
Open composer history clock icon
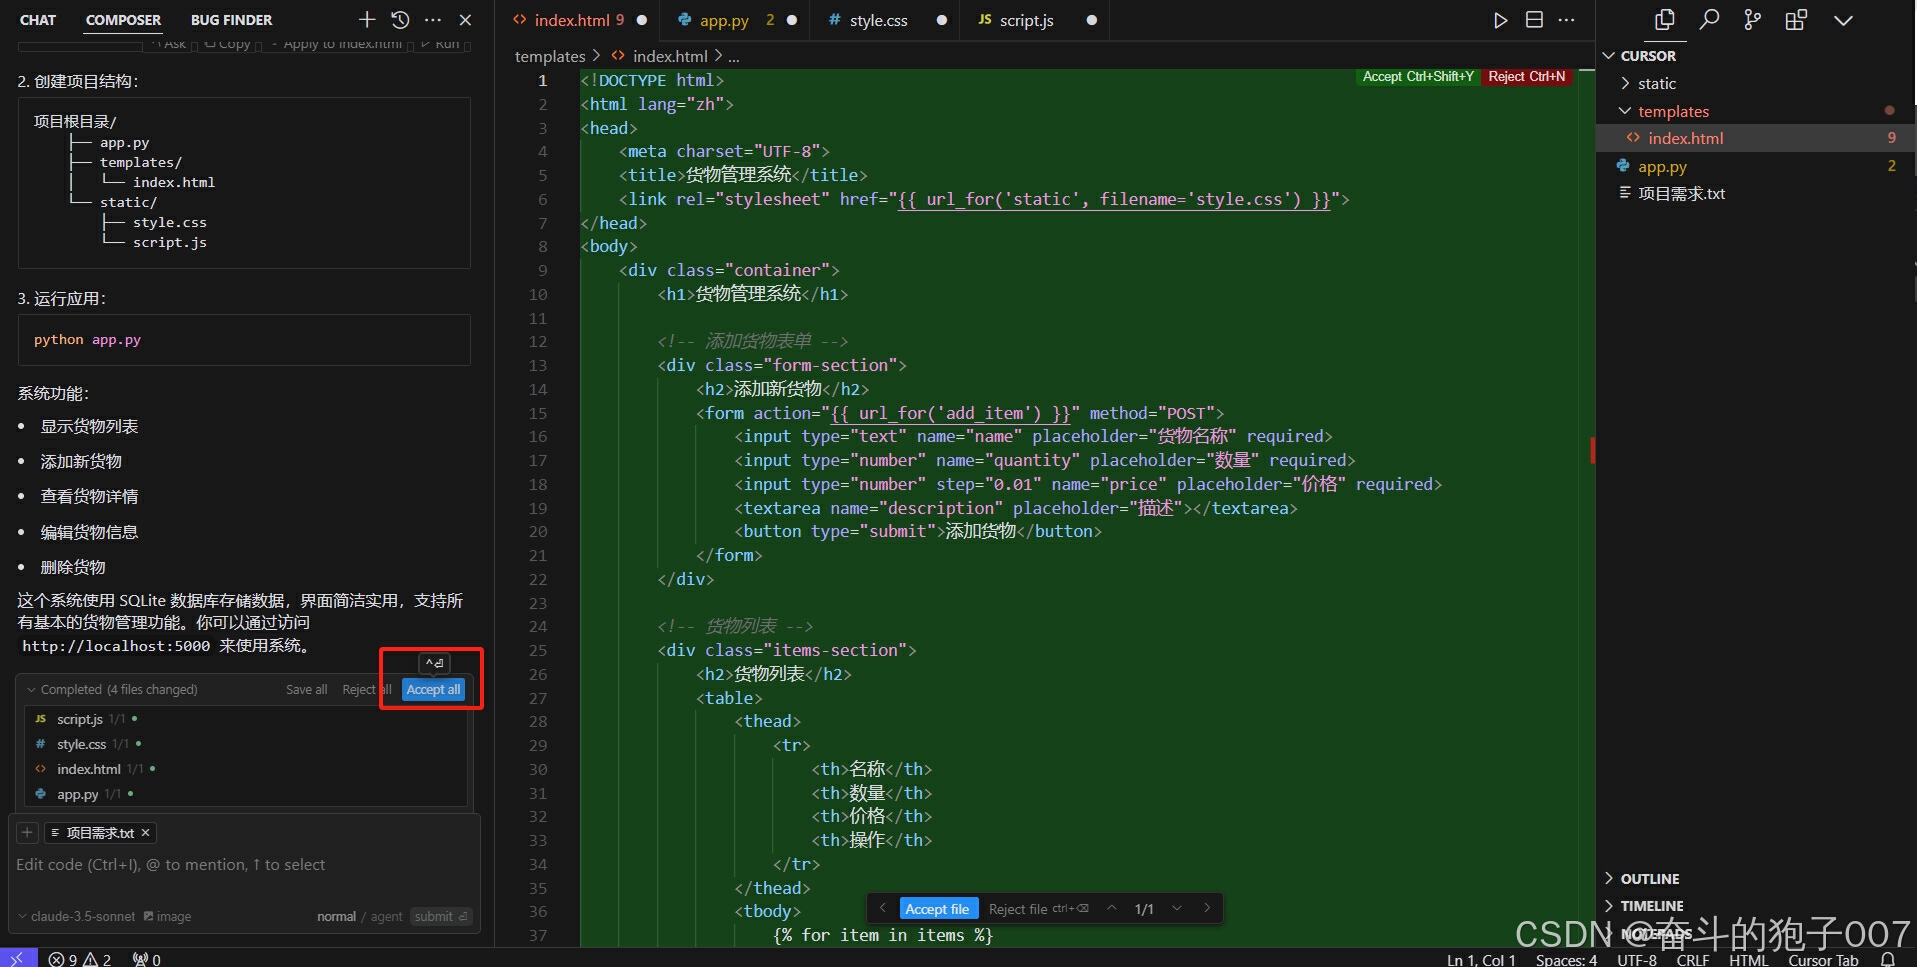(x=400, y=20)
